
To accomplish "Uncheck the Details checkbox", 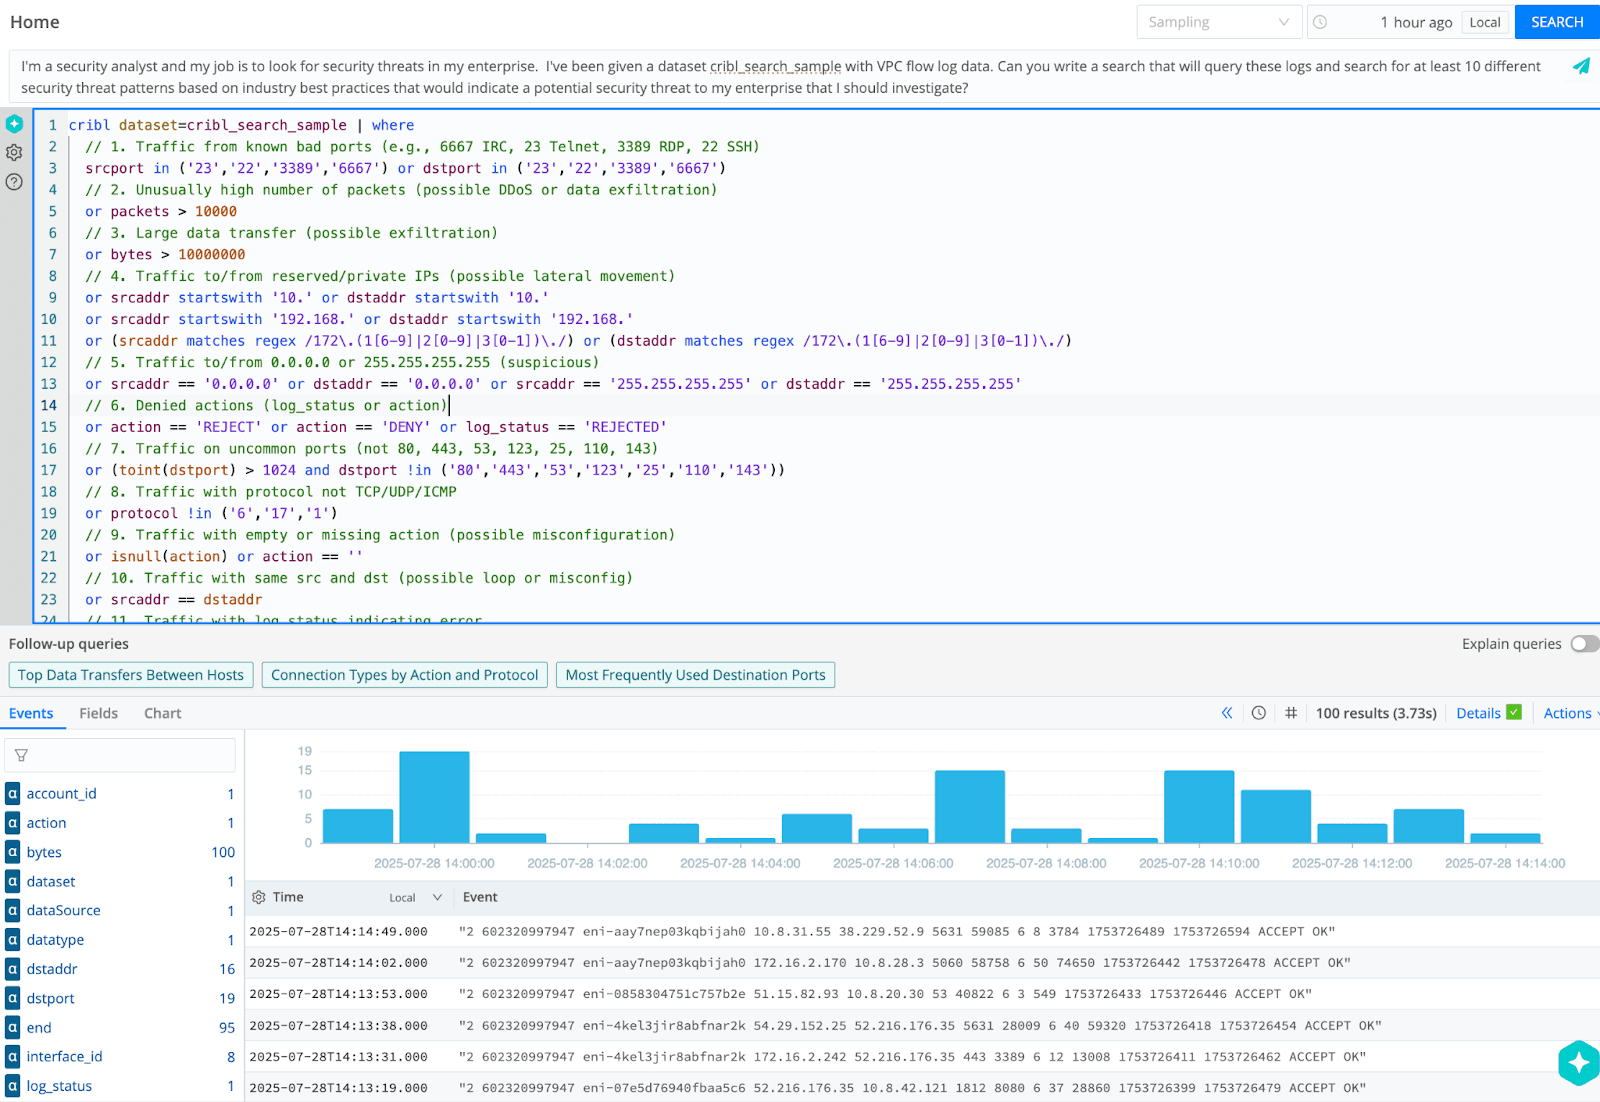I will (x=1514, y=712).
